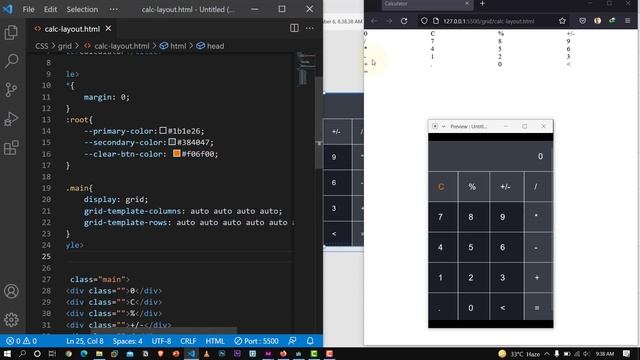Reload the page in Firefox
This screenshot has height=360, width=640.
click(404, 21)
